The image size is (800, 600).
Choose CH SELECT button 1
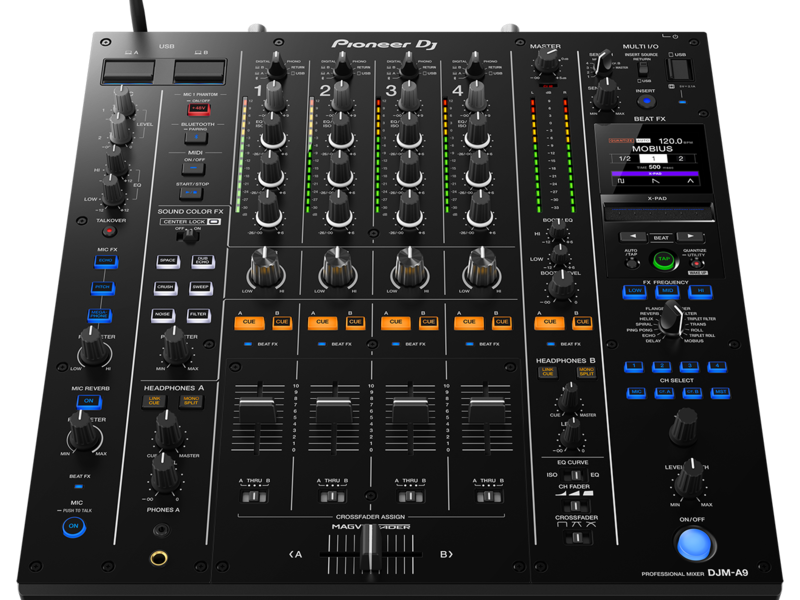point(634,366)
